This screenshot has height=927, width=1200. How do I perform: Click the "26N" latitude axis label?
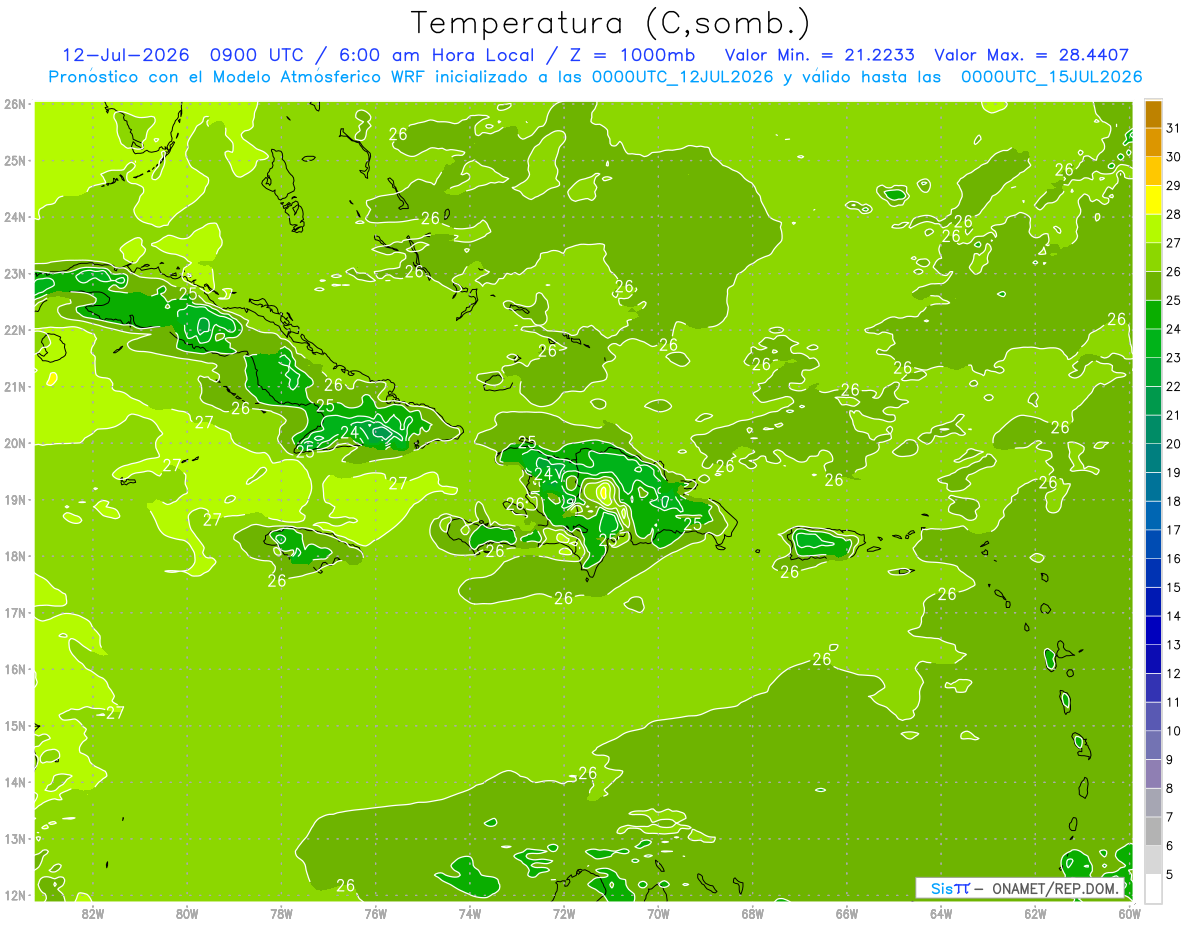[x=15, y=104]
